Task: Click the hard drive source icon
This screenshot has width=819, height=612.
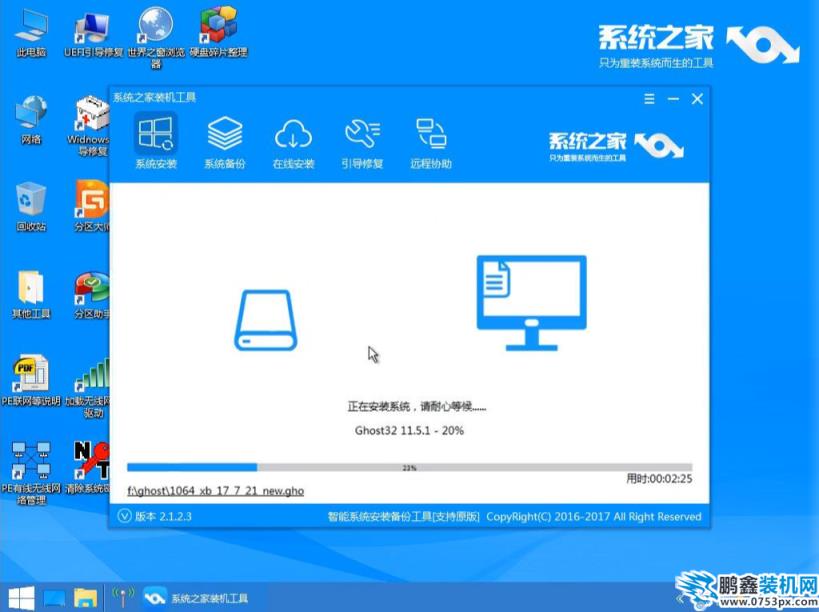Action: [265, 320]
